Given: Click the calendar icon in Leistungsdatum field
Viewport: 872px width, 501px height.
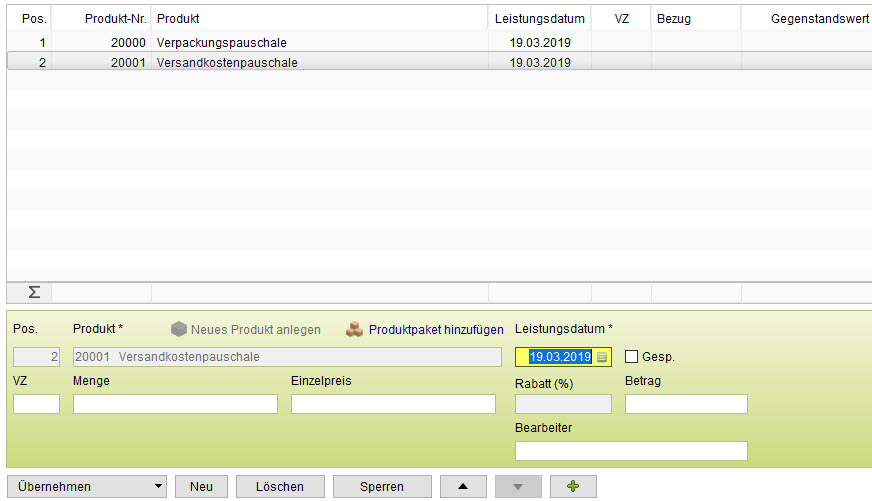Looking at the screenshot, I should click(x=602, y=357).
